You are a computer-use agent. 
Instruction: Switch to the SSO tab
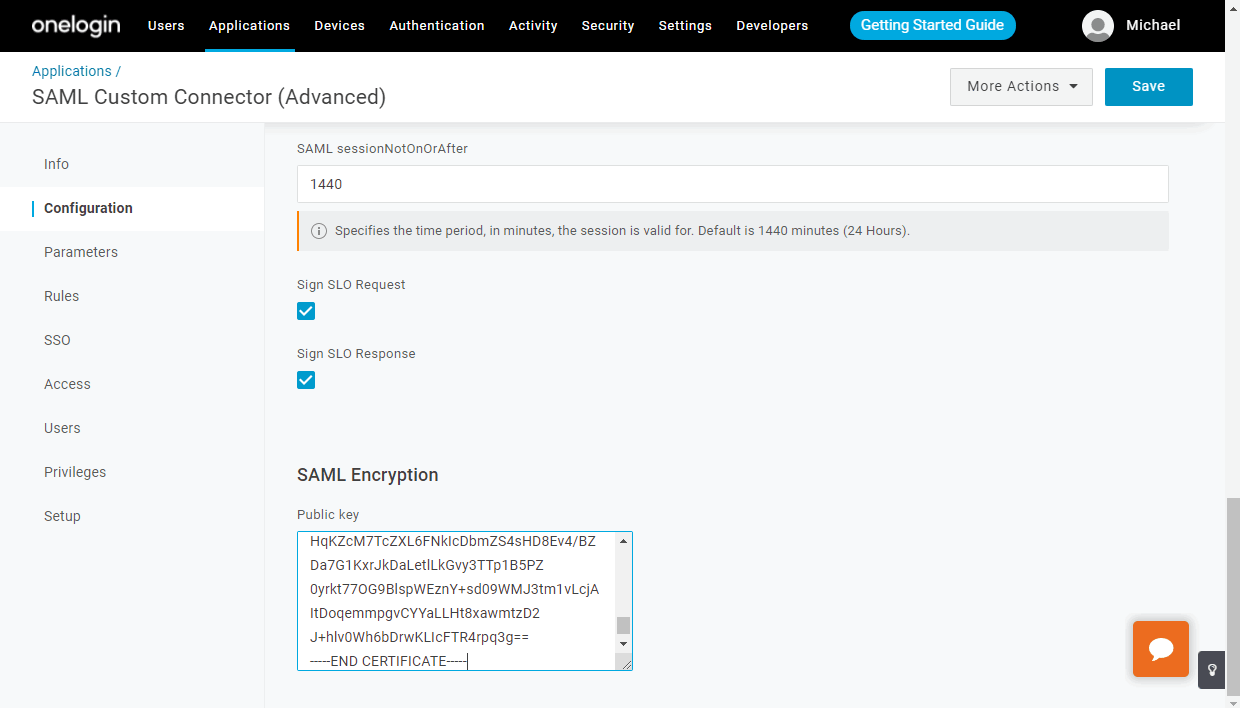coord(57,340)
